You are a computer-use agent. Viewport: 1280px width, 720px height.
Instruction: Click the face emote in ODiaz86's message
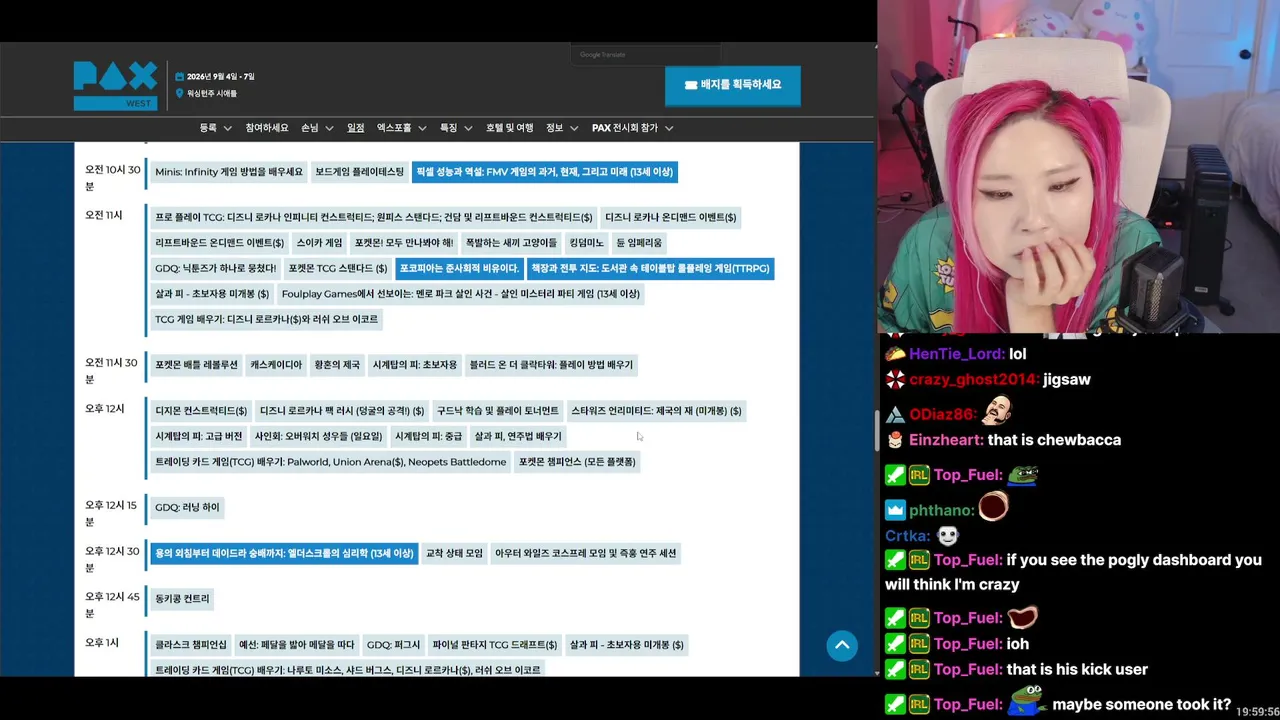pyautogui.click(x=997, y=410)
